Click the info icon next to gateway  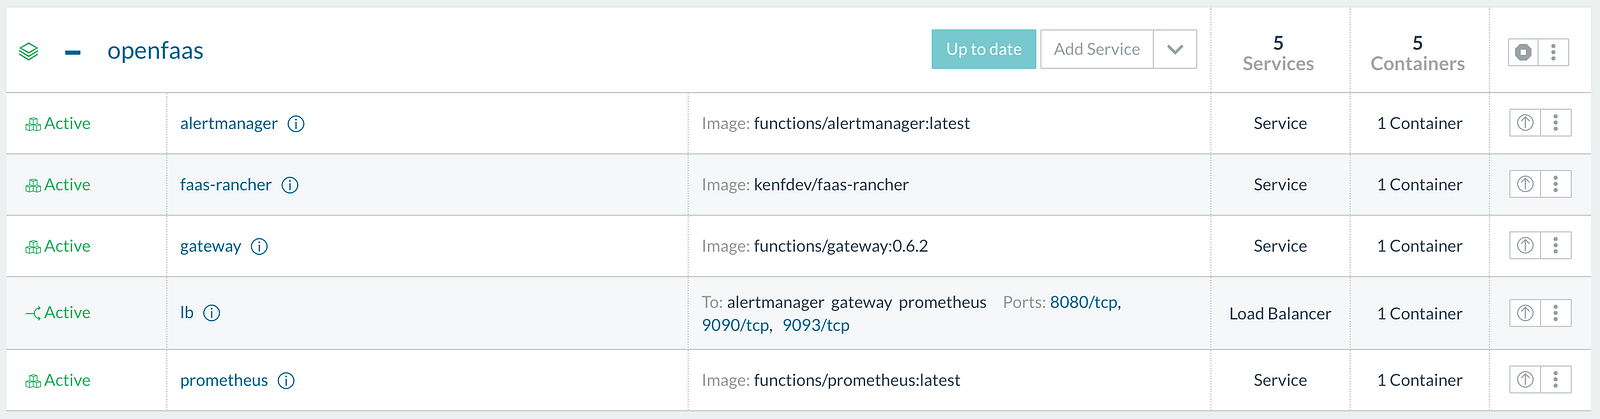pyautogui.click(x=259, y=246)
